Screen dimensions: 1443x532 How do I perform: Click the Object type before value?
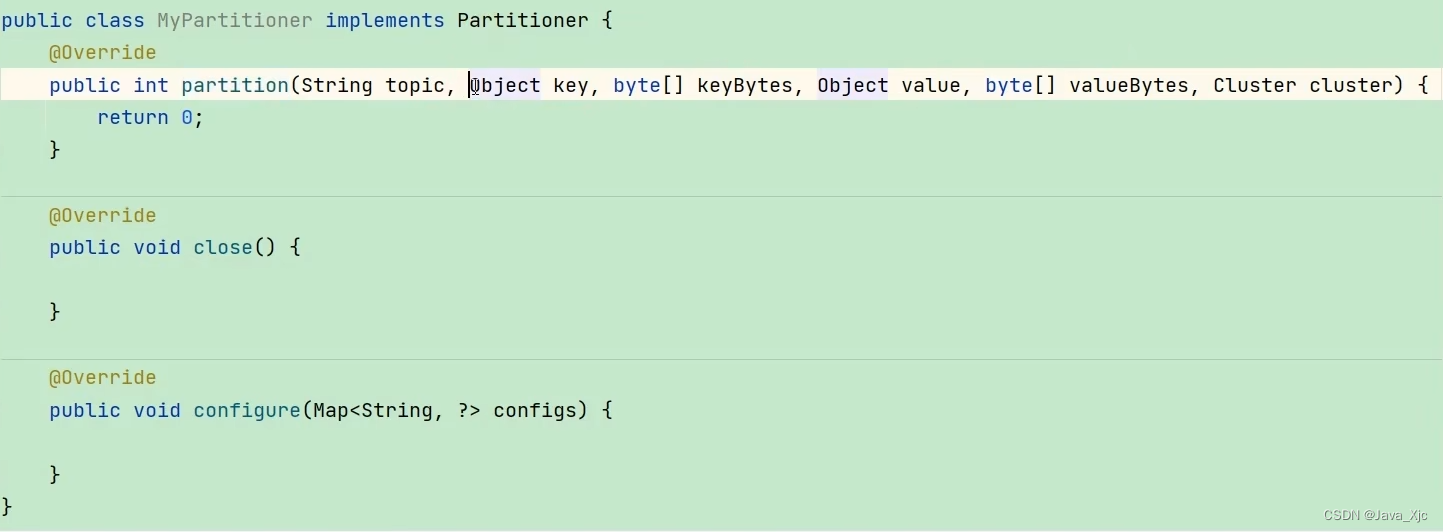(x=853, y=85)
